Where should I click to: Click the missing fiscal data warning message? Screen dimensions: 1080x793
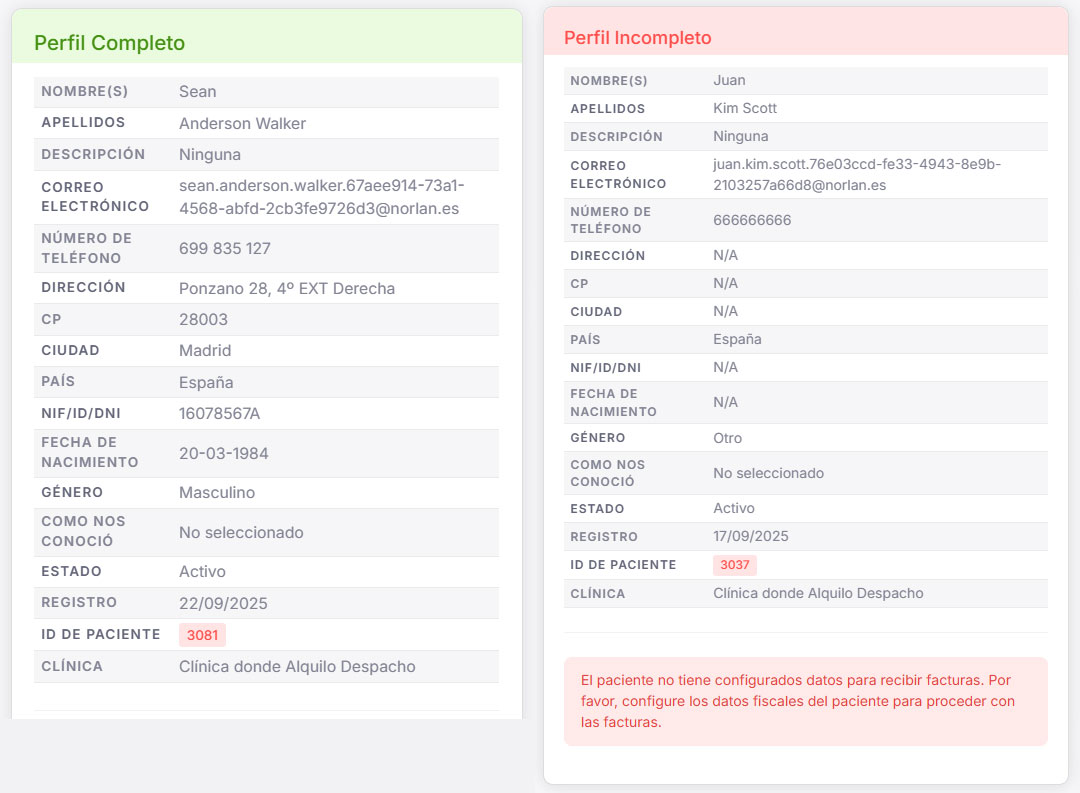coord(805,700)
